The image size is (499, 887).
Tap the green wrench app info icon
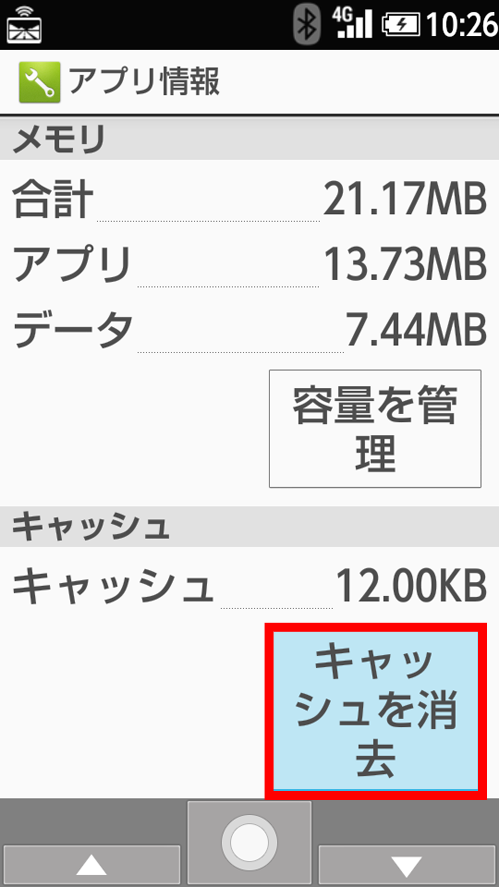[x=39, y=83]
